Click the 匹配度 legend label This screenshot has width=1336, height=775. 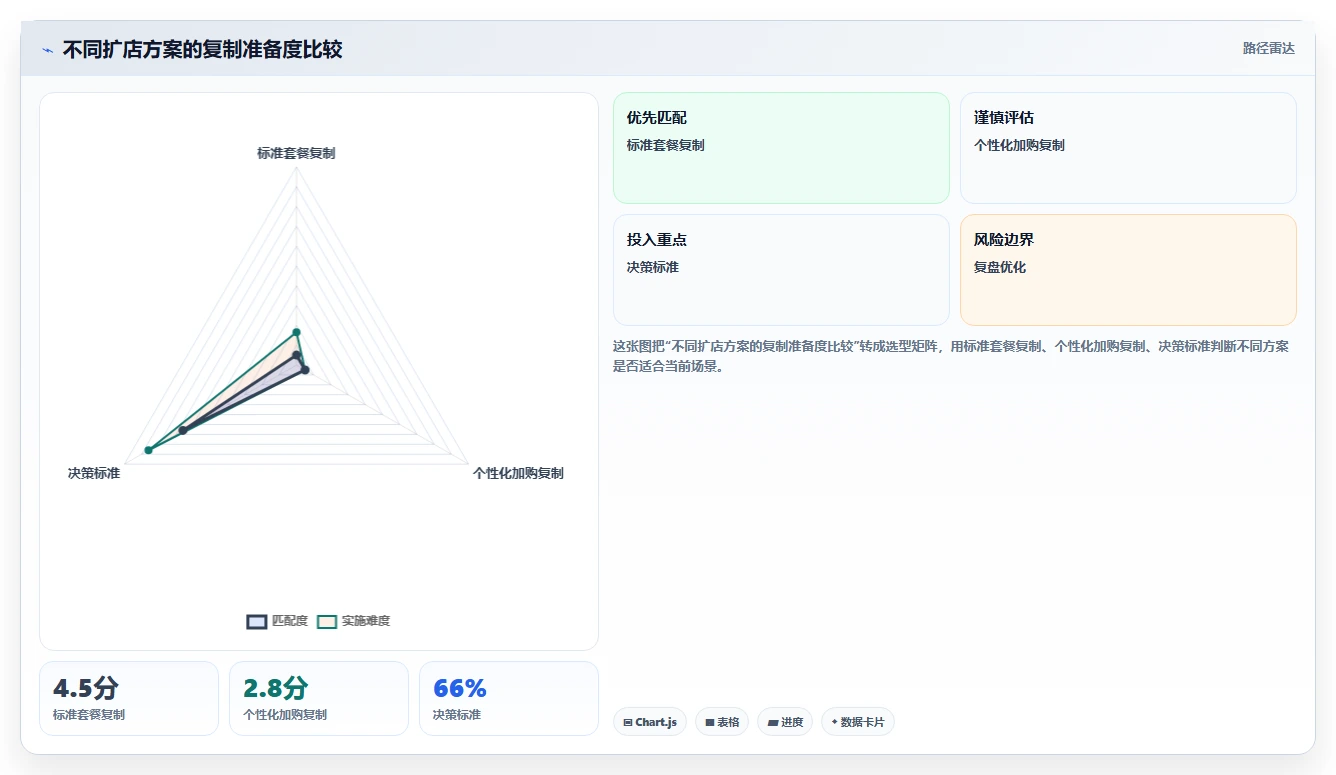[x=290, y=621]
